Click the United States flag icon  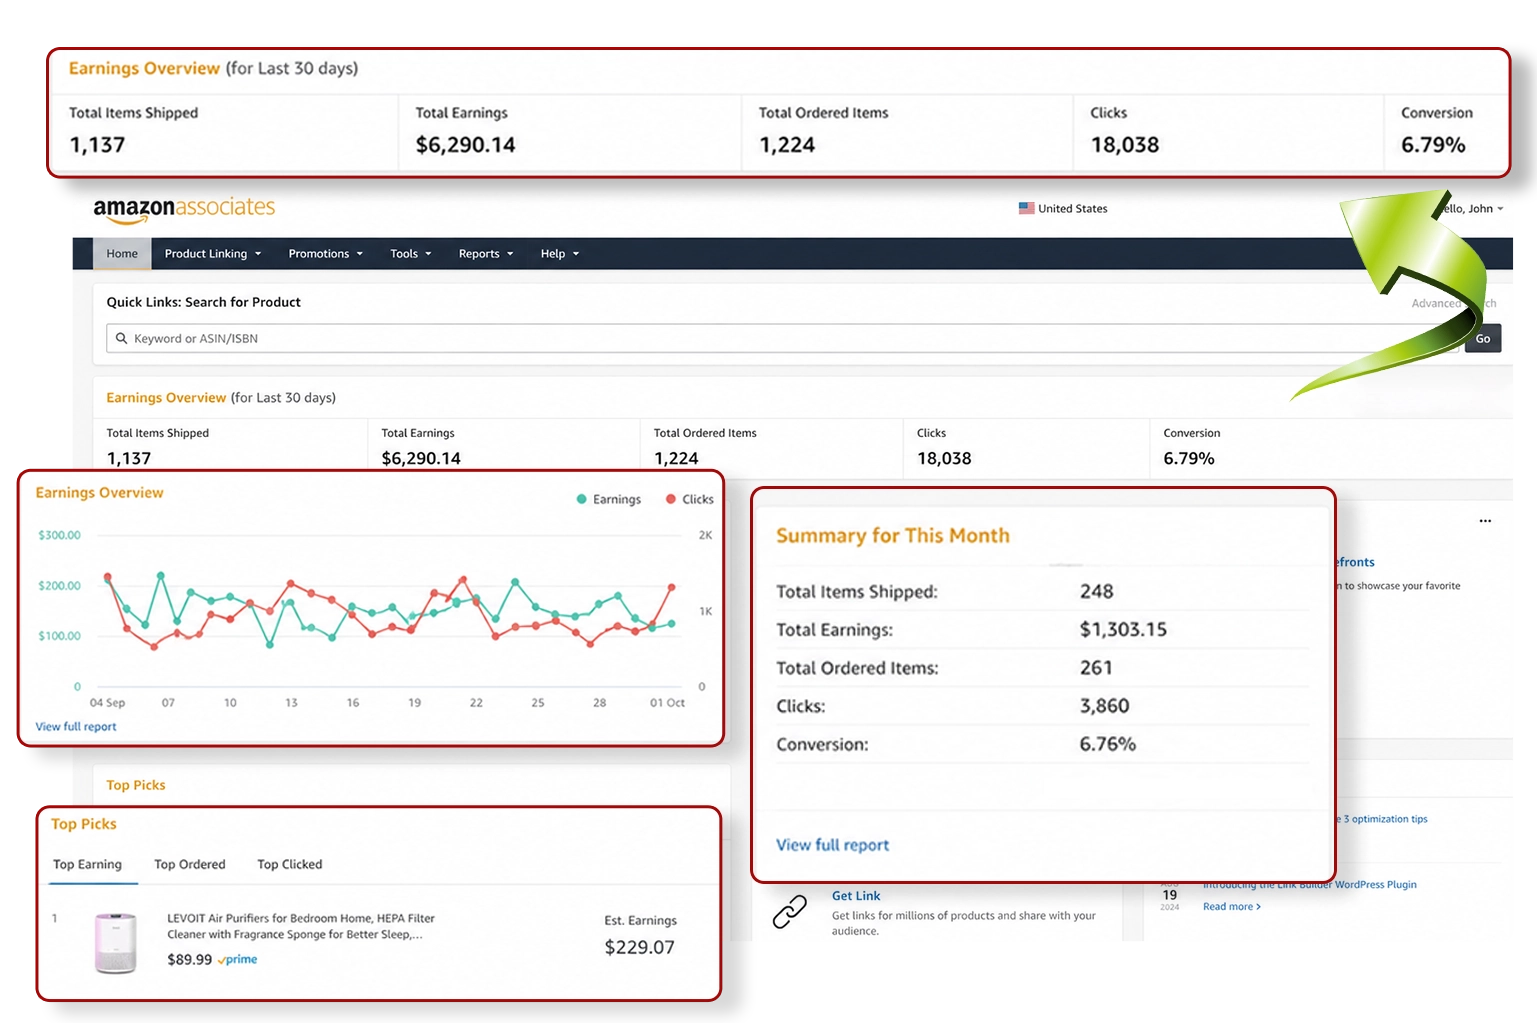pos(1026,208)
